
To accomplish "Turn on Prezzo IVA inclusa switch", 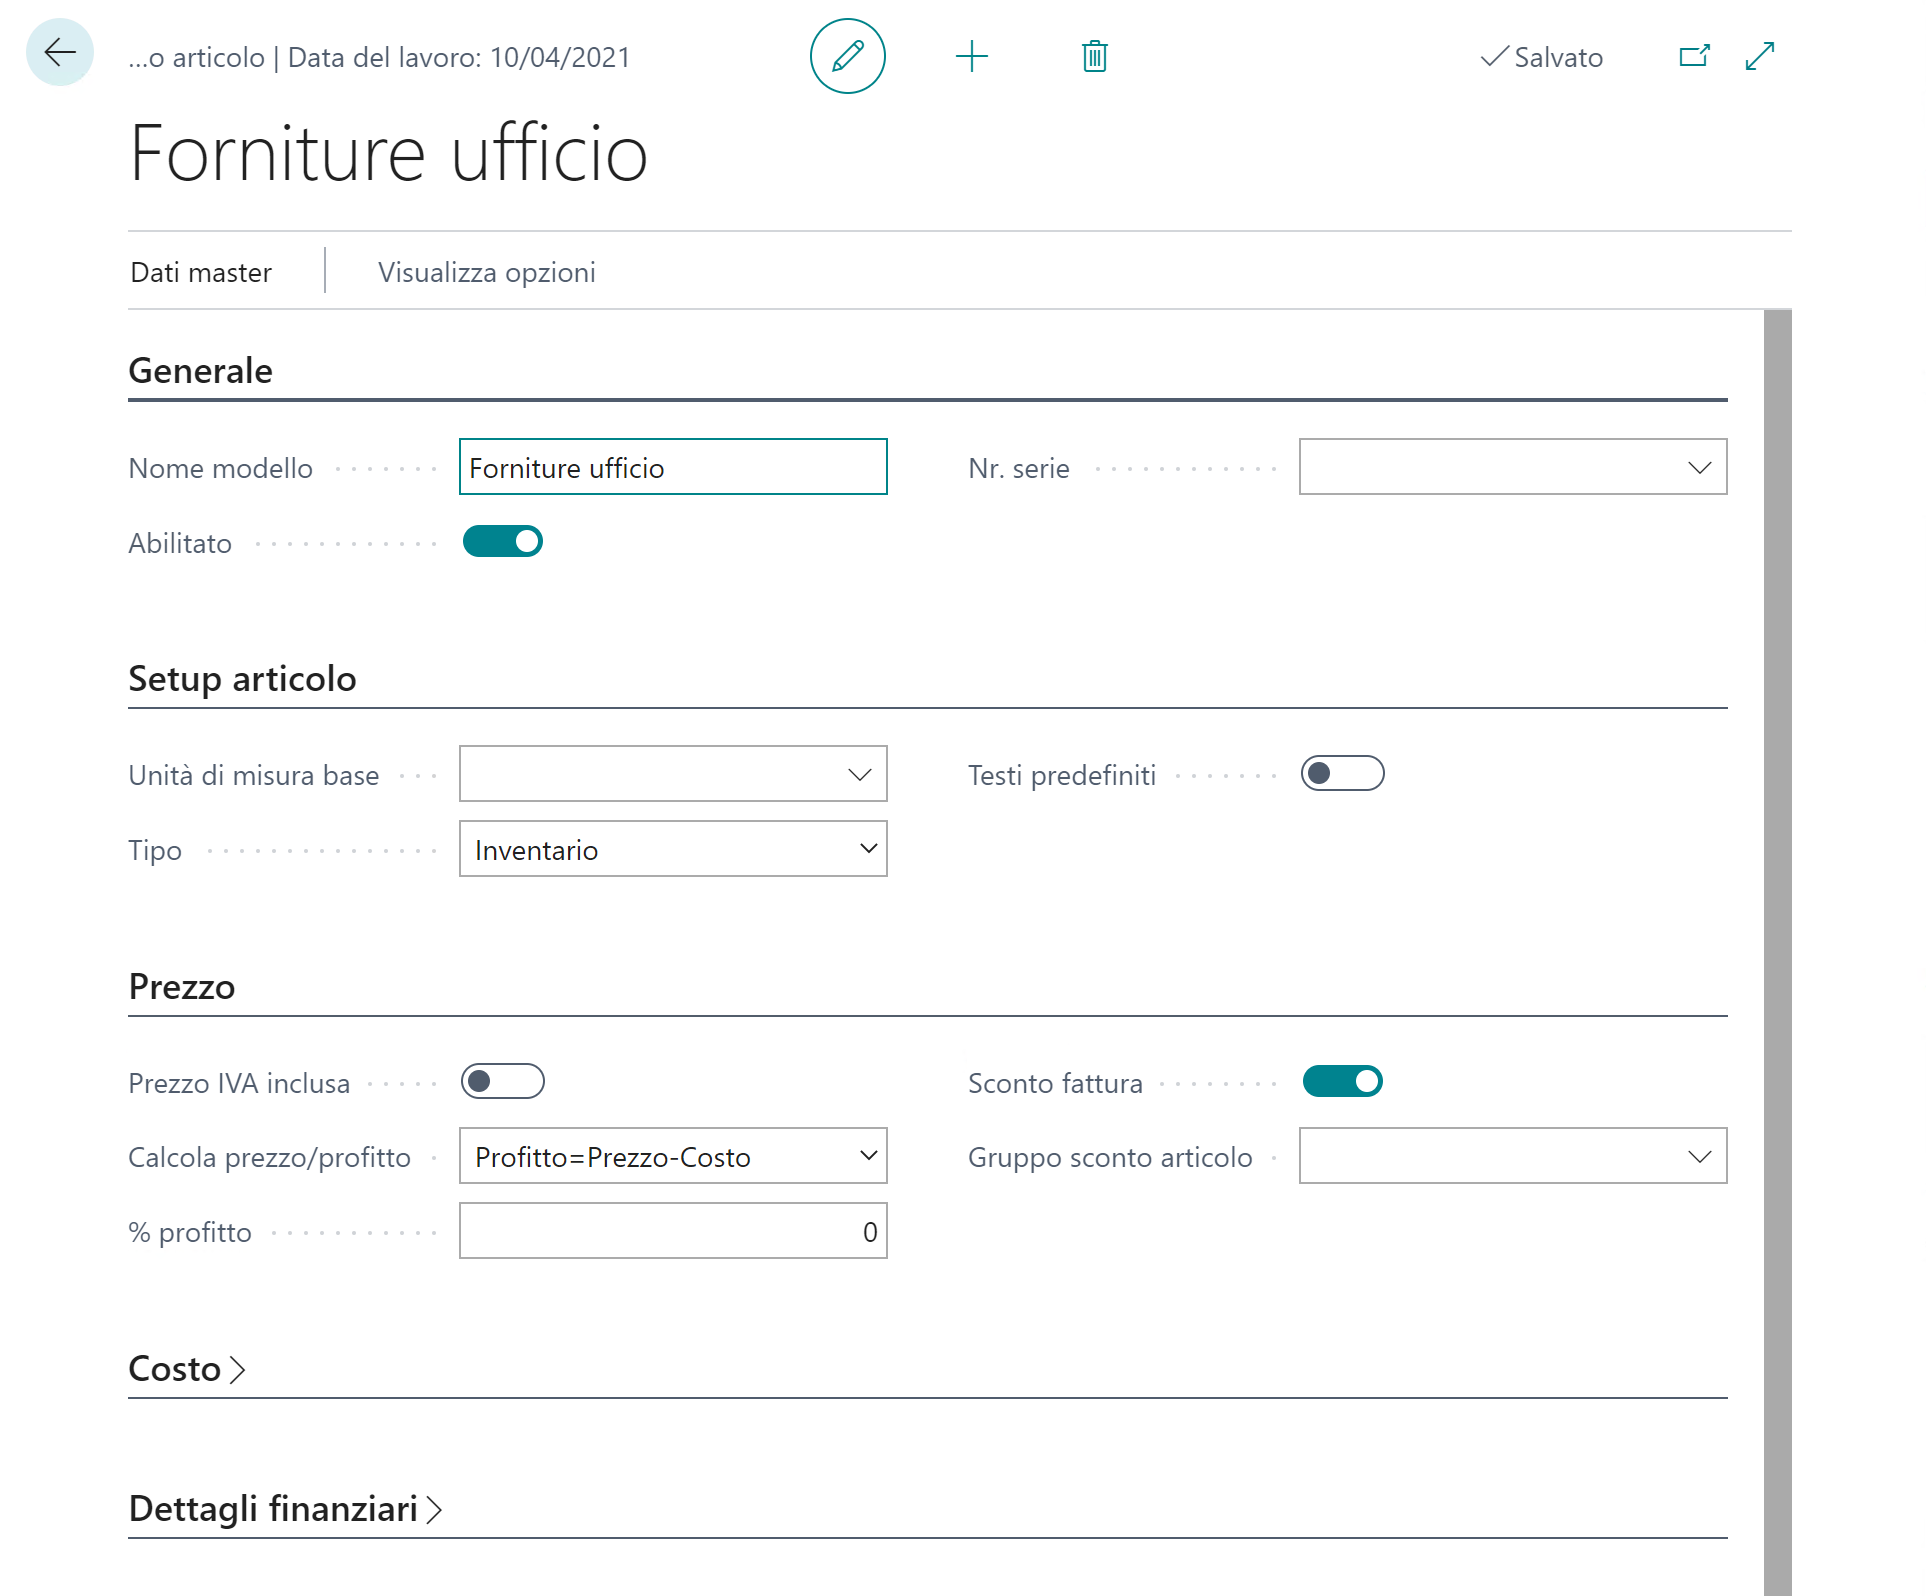I will pos(503,1082).
